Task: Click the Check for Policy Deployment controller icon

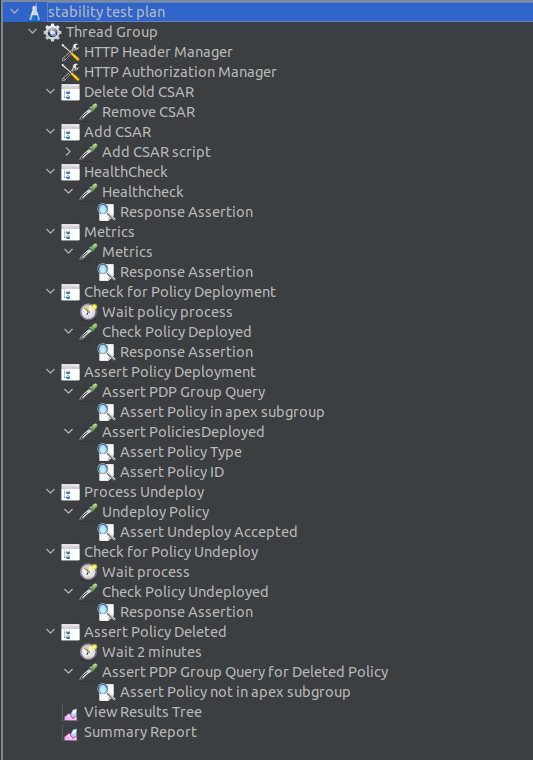Action: coord(70,292)
